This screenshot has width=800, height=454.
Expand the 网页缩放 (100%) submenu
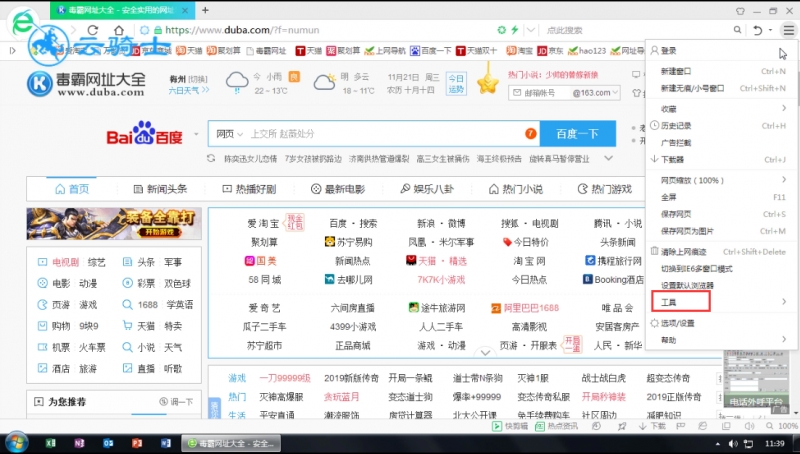click(x=784, y=180)
